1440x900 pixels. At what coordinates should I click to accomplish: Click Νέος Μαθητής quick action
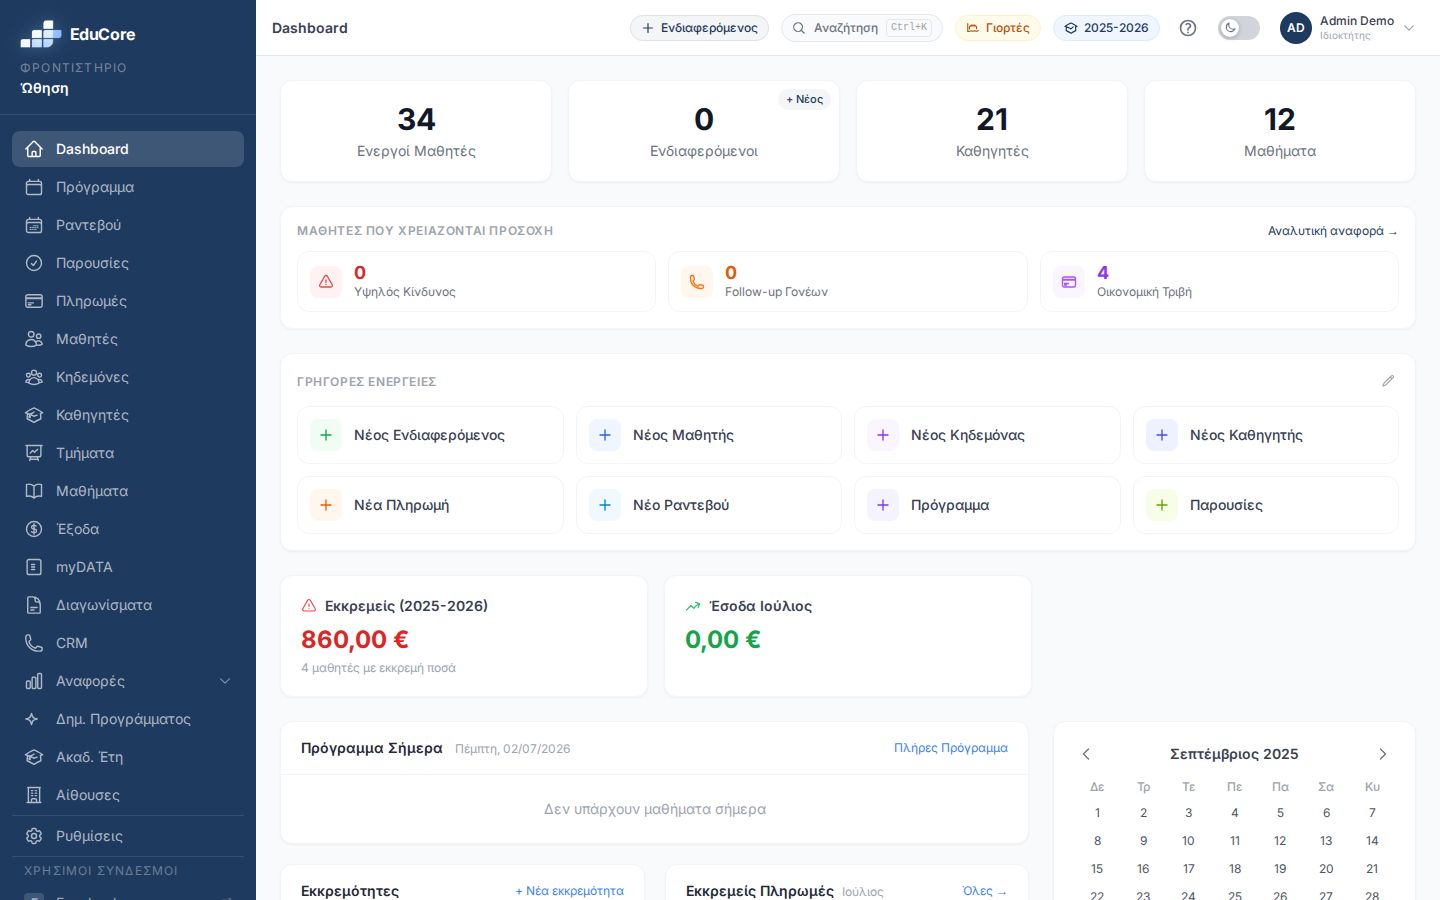pos(709,435)
